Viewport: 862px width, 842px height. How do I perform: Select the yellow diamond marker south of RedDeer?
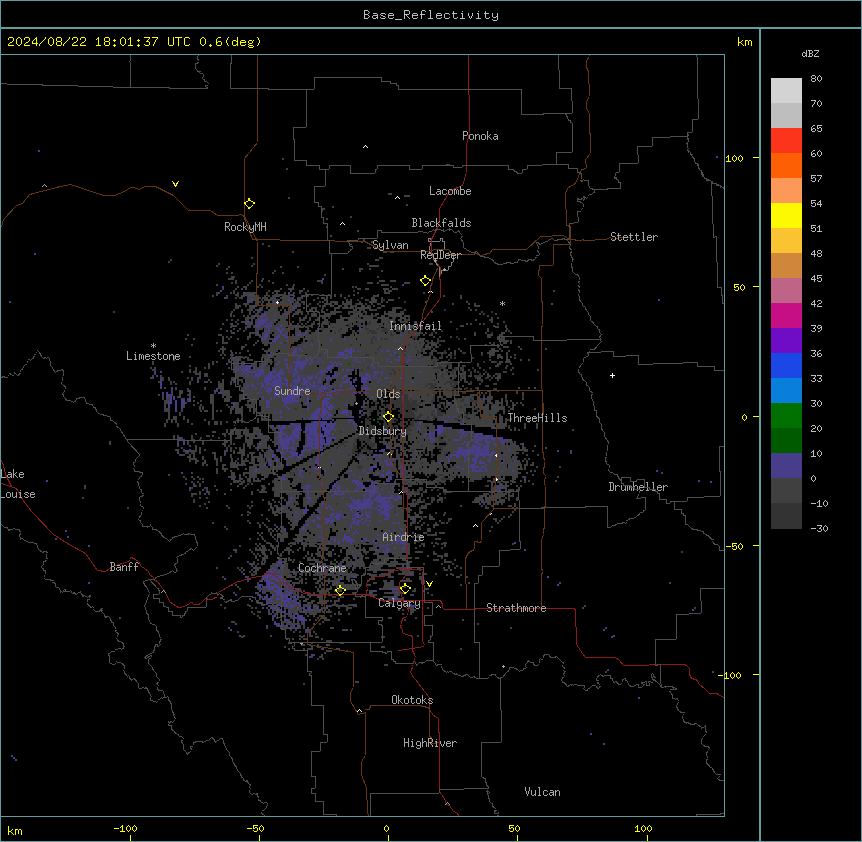point(426,281)
